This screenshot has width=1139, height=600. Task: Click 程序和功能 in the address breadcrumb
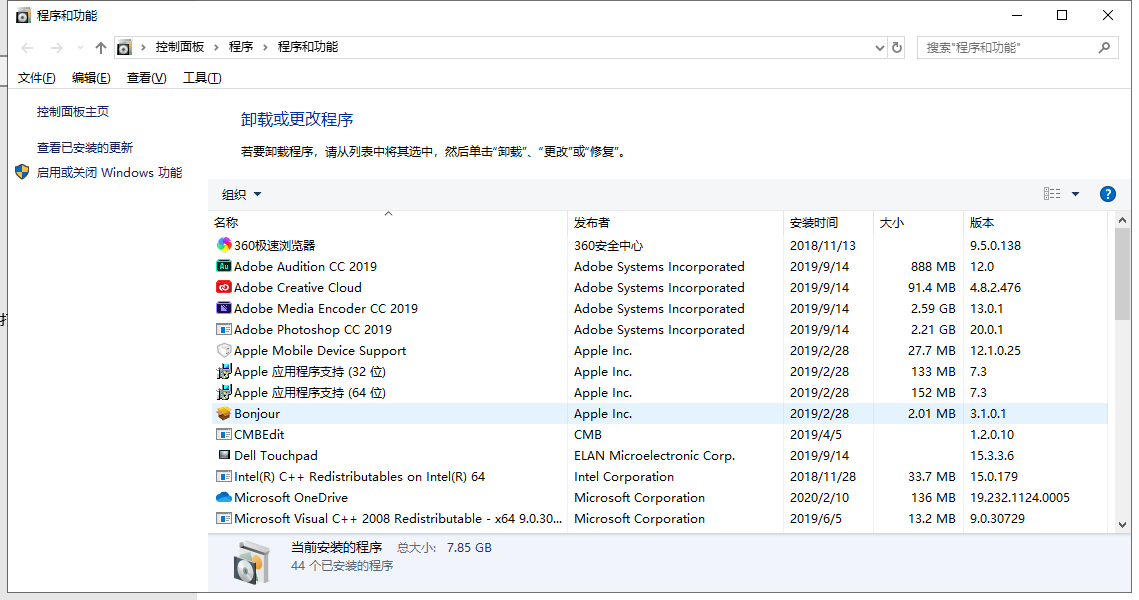coord(307,46)
